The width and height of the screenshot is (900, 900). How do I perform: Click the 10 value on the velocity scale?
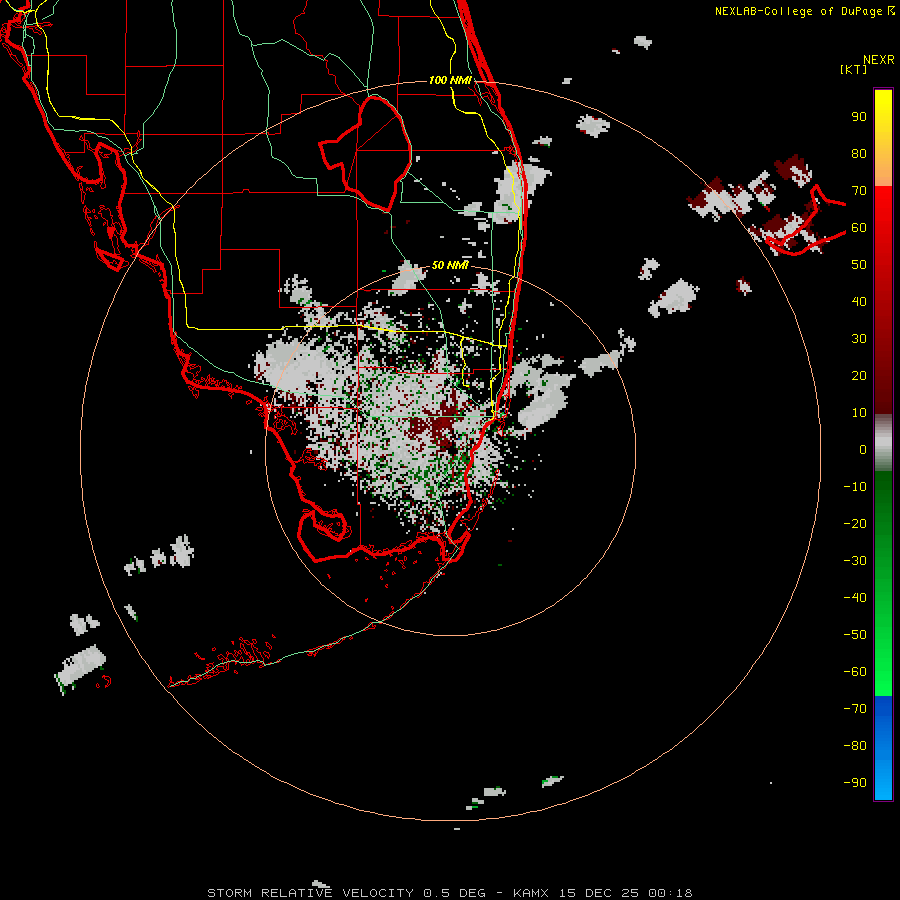pyautogui.click(x=859, y=413)
